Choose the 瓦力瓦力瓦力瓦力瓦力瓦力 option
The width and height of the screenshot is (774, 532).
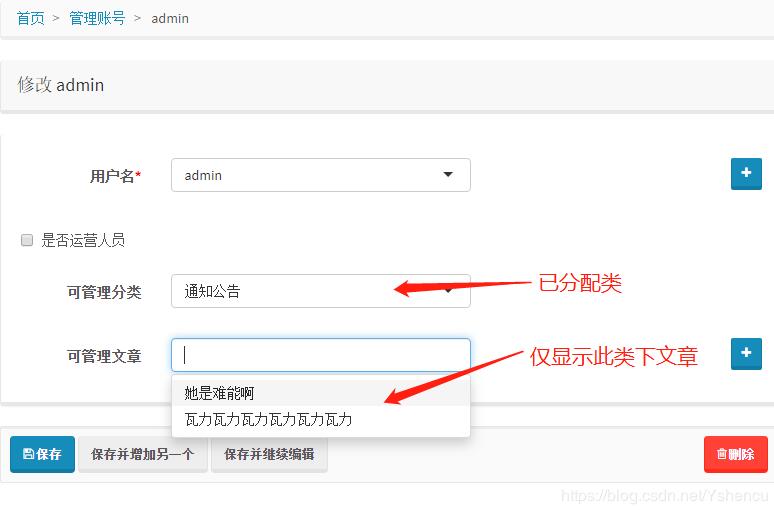pos(321,419)
